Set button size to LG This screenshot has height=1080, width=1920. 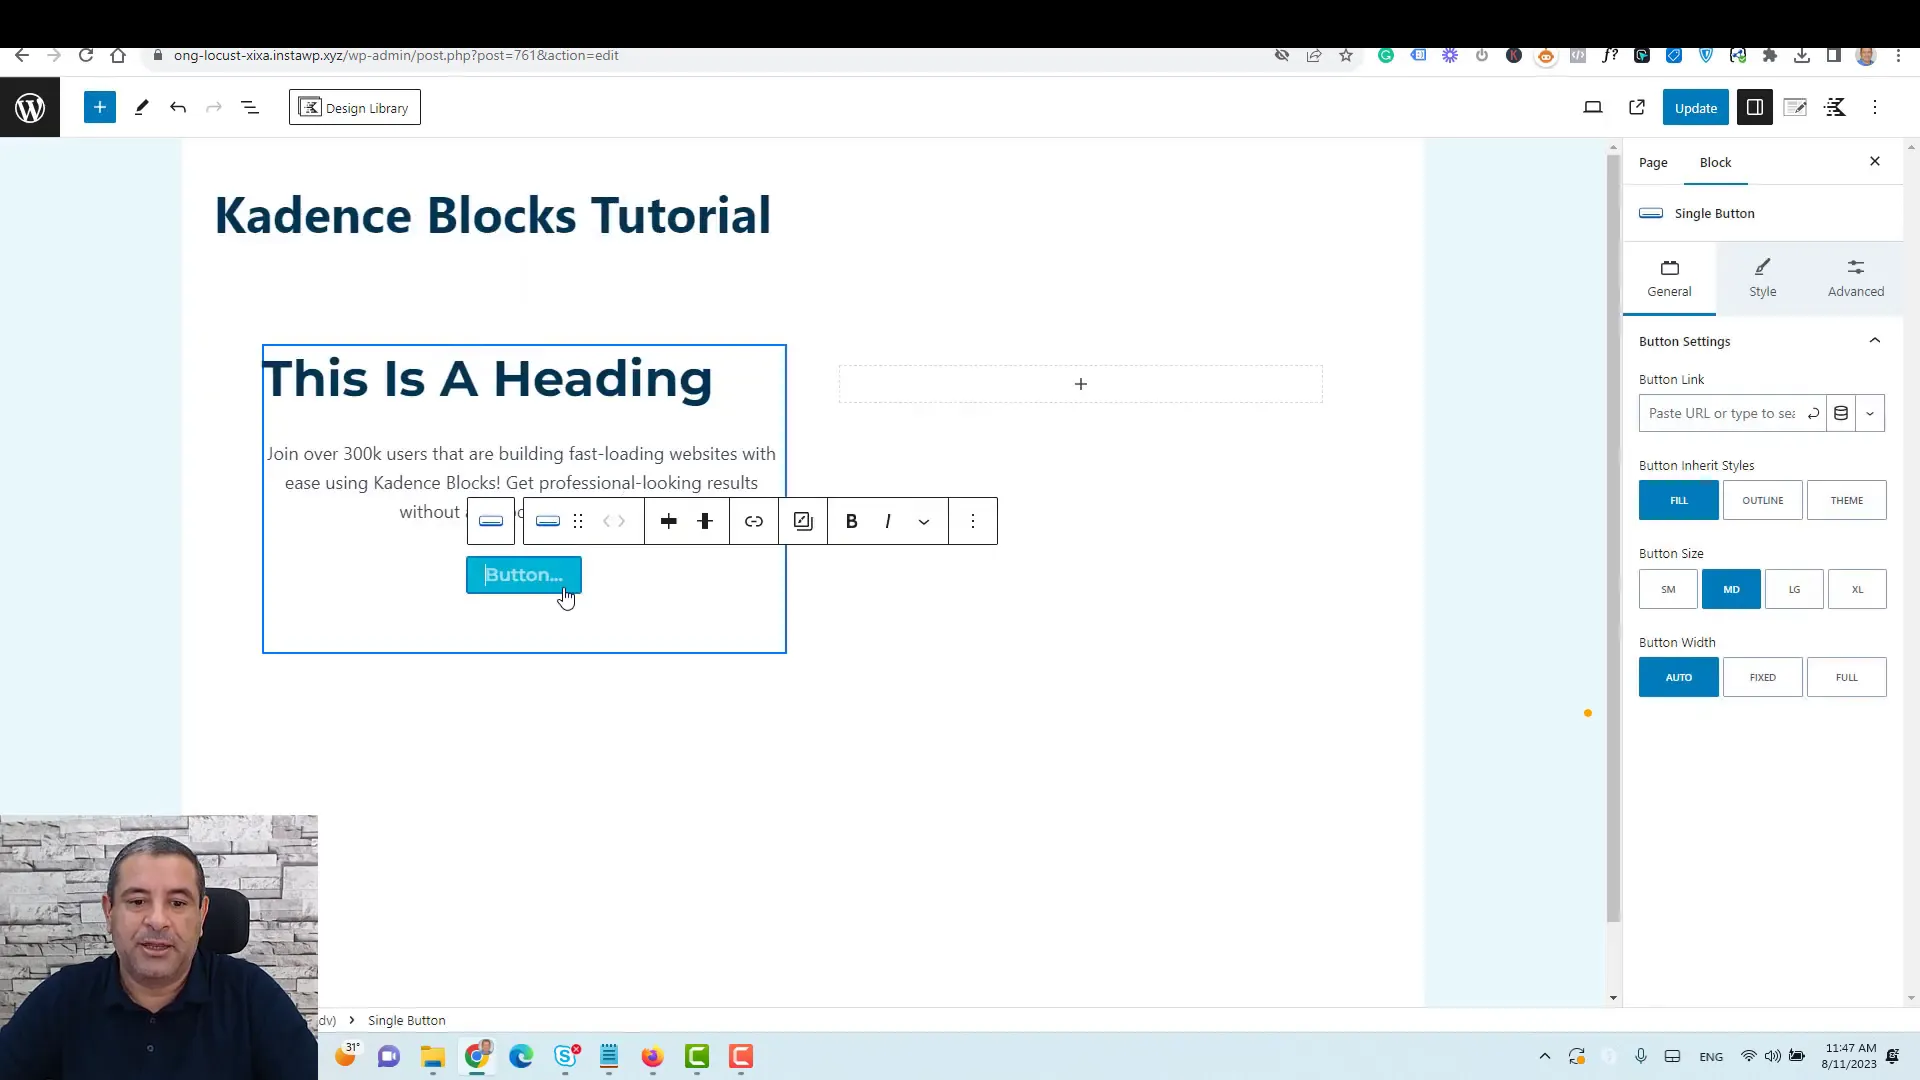1794,589
